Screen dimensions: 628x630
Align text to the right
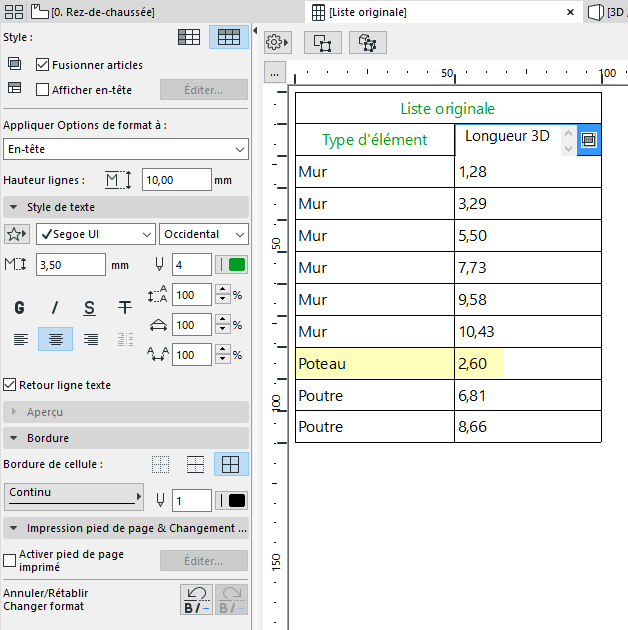91,339
